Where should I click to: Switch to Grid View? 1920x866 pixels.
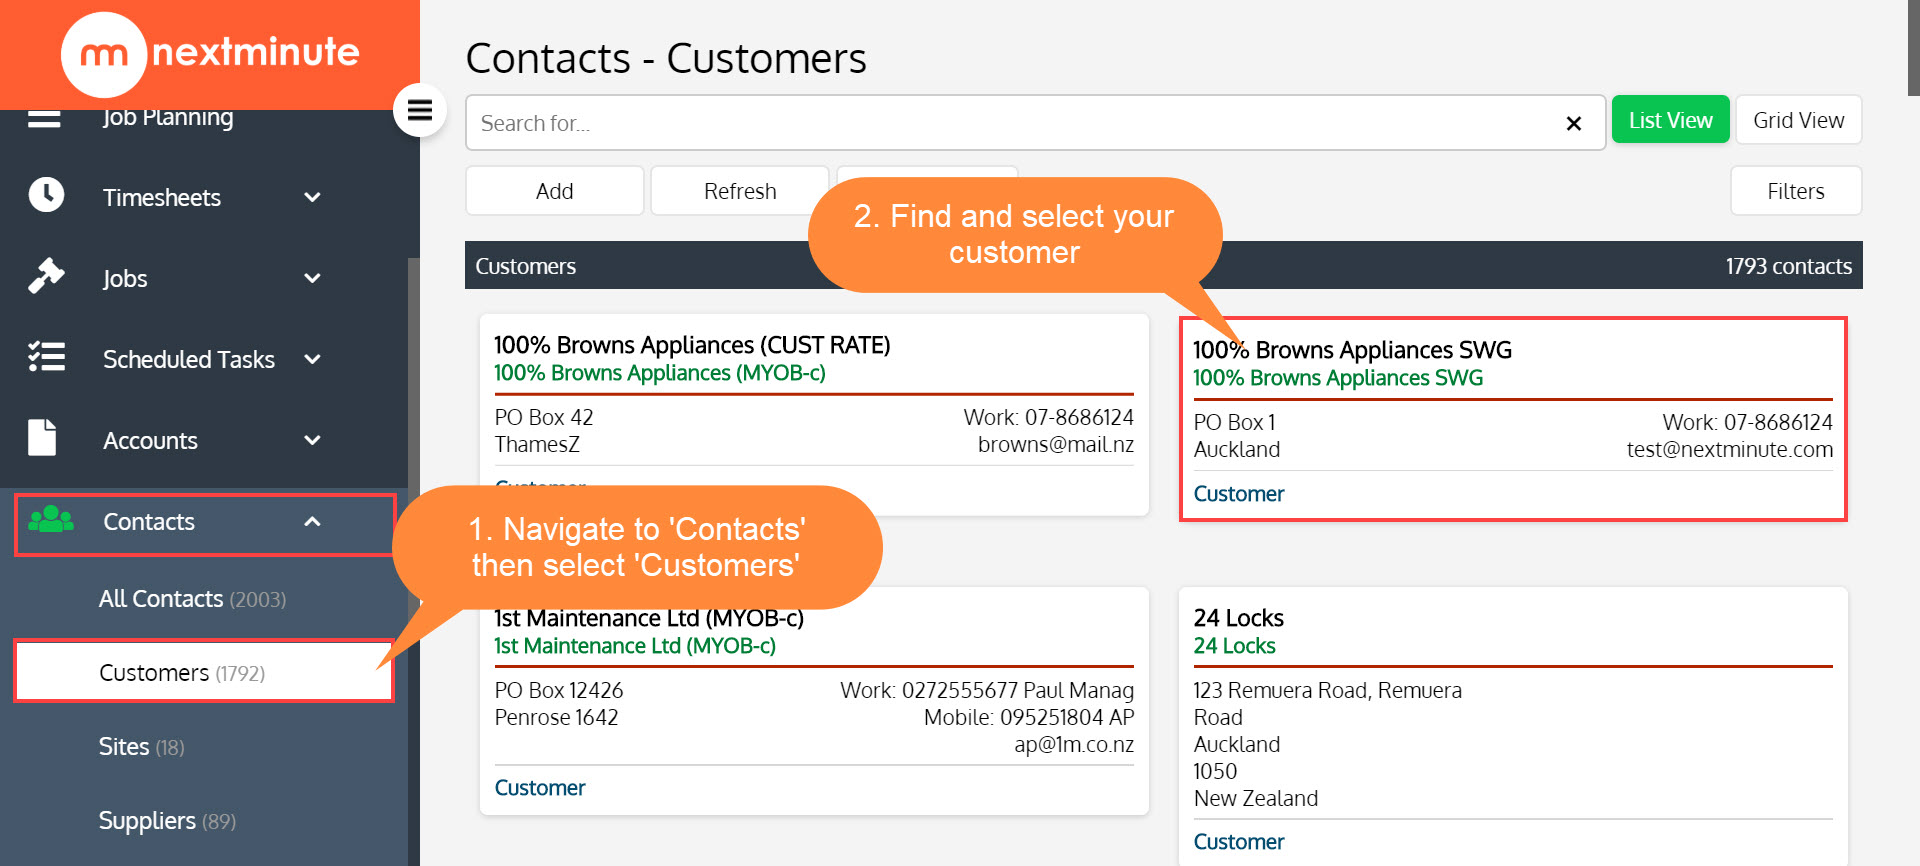point(1798,120)
